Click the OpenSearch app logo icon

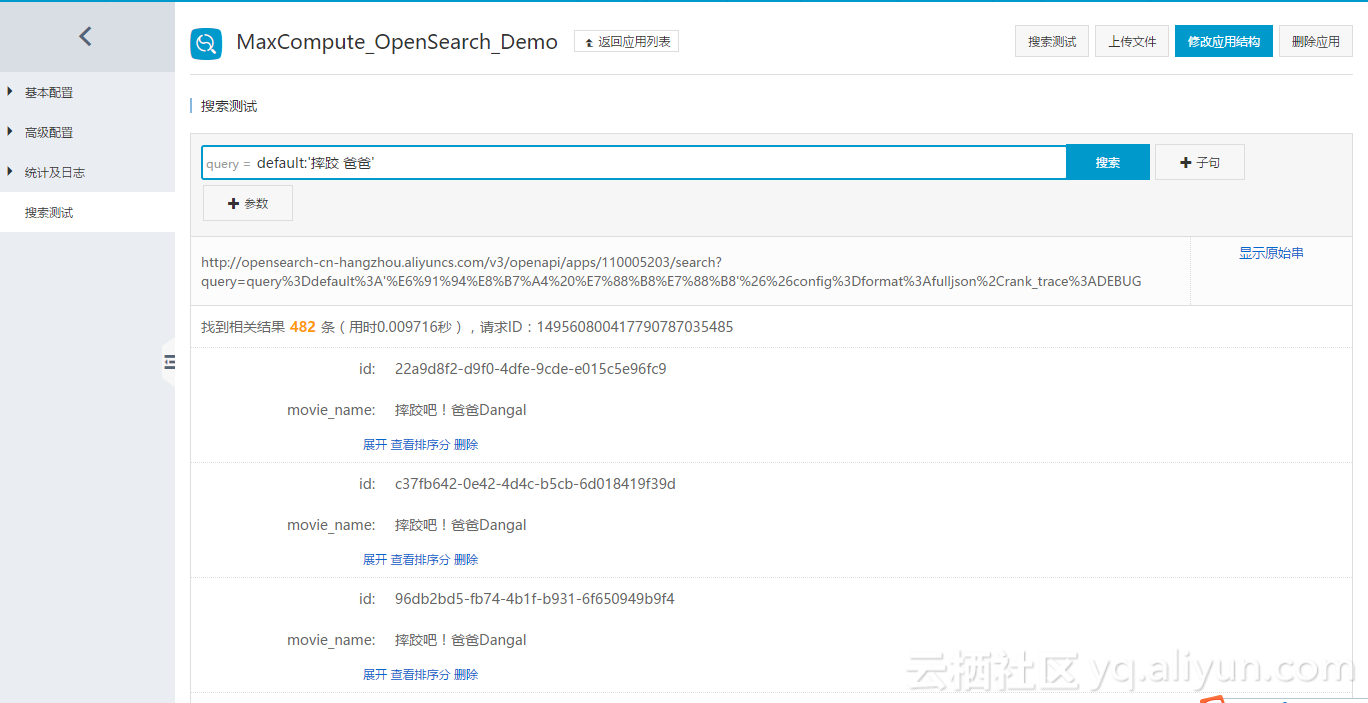coord(206,43)
